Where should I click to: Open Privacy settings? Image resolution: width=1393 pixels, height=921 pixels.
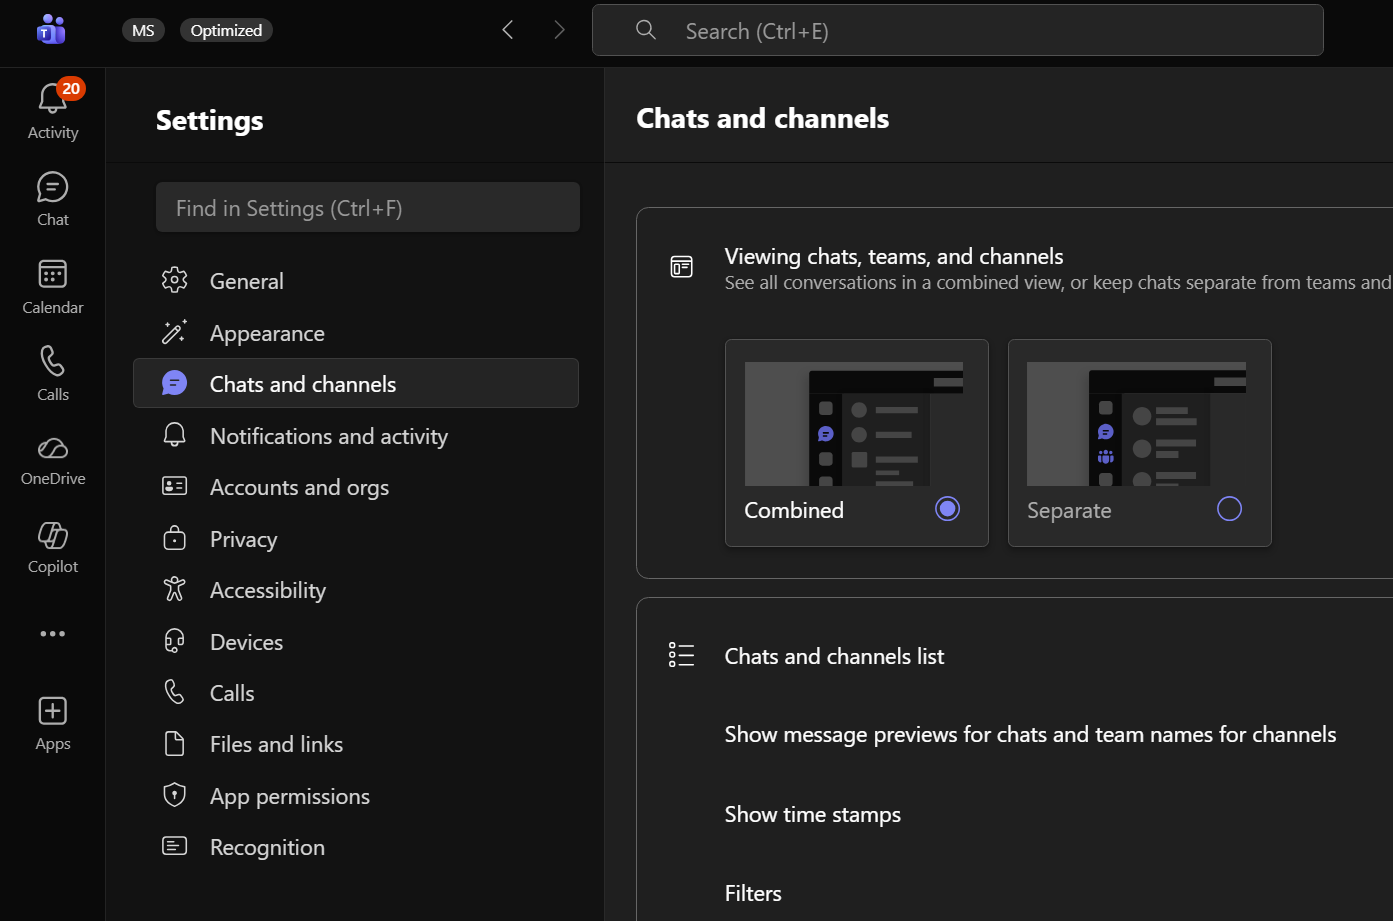pos(243,539)
